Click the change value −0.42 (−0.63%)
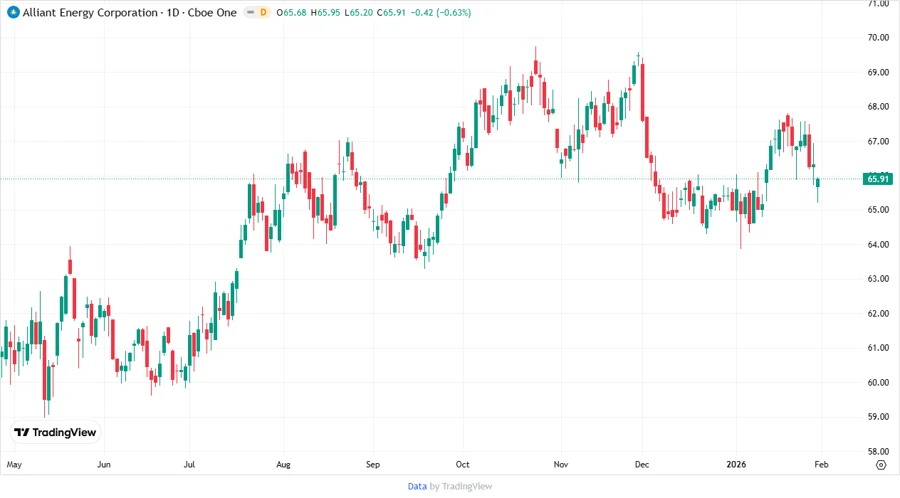The height and width of the screenshot is (498, 900). pyautogui.click(x=441, y=12)
